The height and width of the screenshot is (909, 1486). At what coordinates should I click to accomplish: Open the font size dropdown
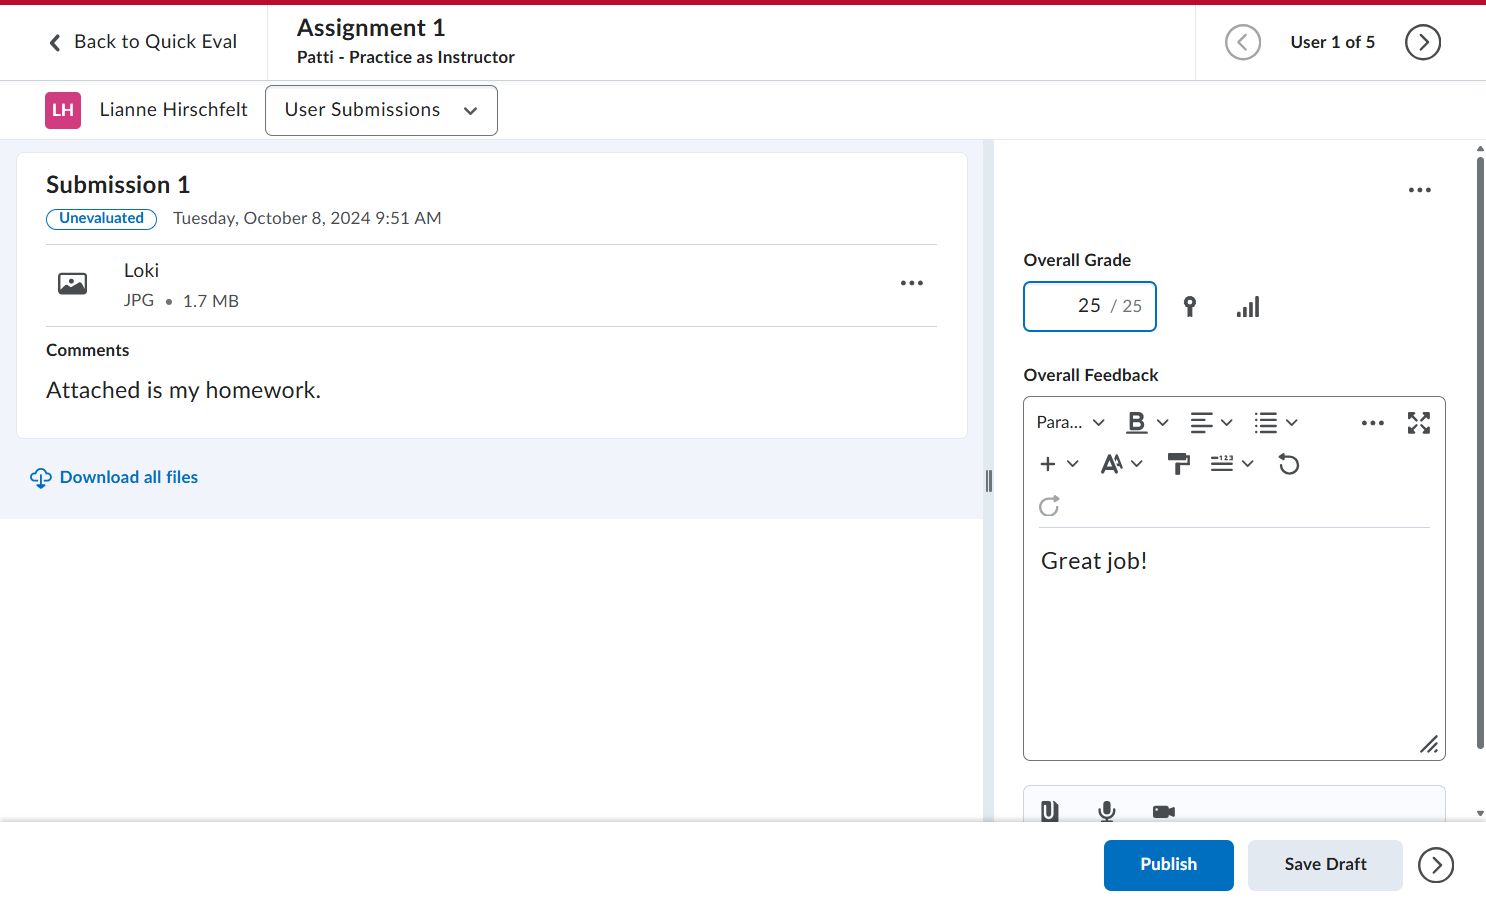pyautogui.click(x=1122, y=464)
